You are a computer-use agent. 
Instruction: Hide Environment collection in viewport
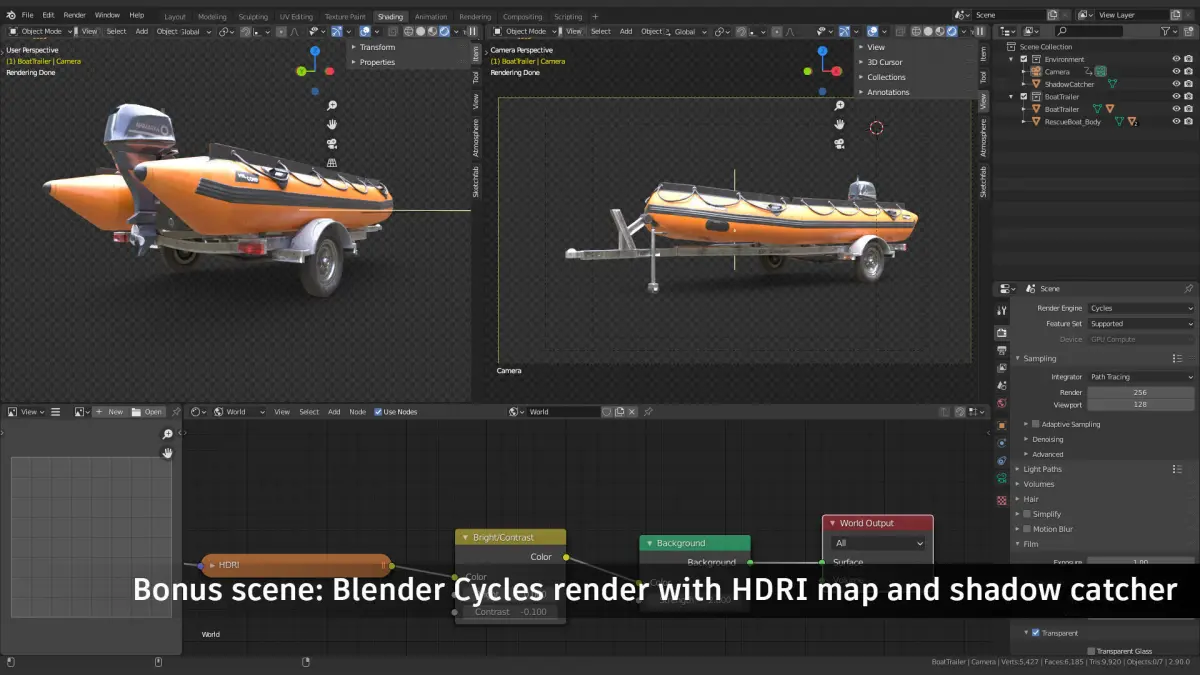[1176, 59]
